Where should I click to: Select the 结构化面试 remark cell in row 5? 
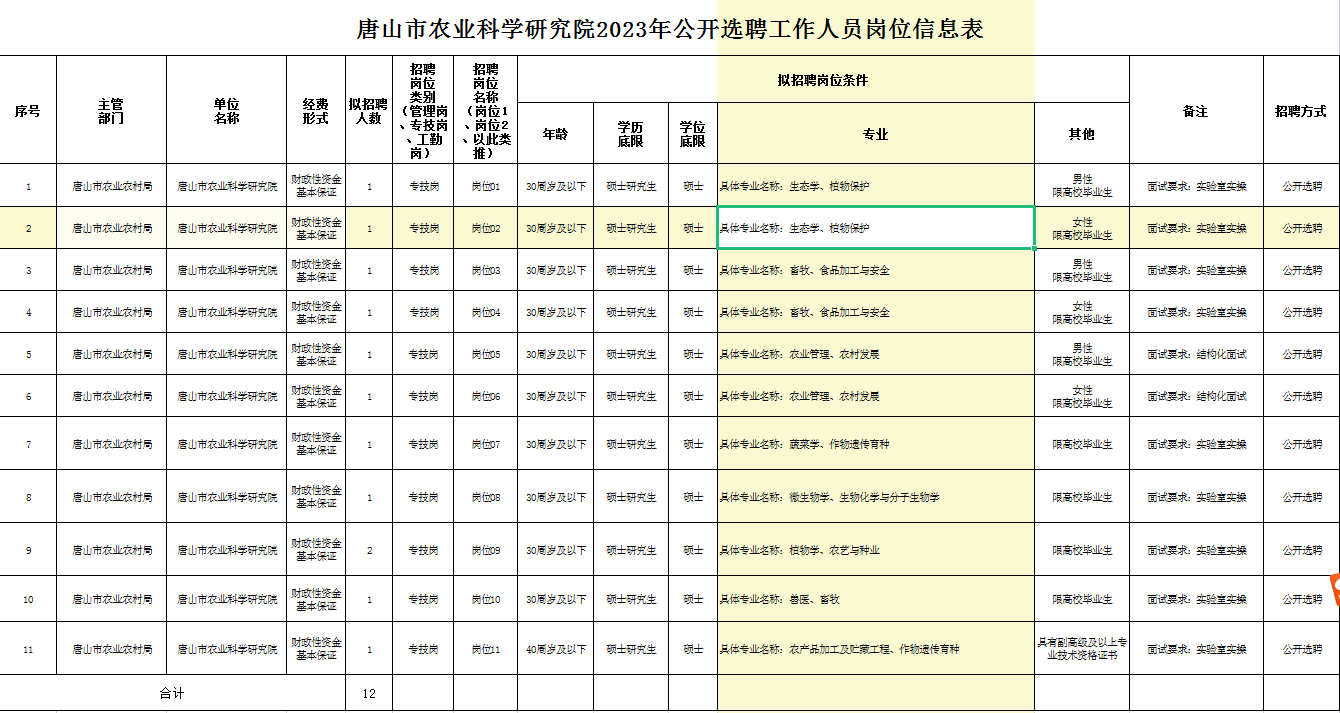tap(1196, 354)
